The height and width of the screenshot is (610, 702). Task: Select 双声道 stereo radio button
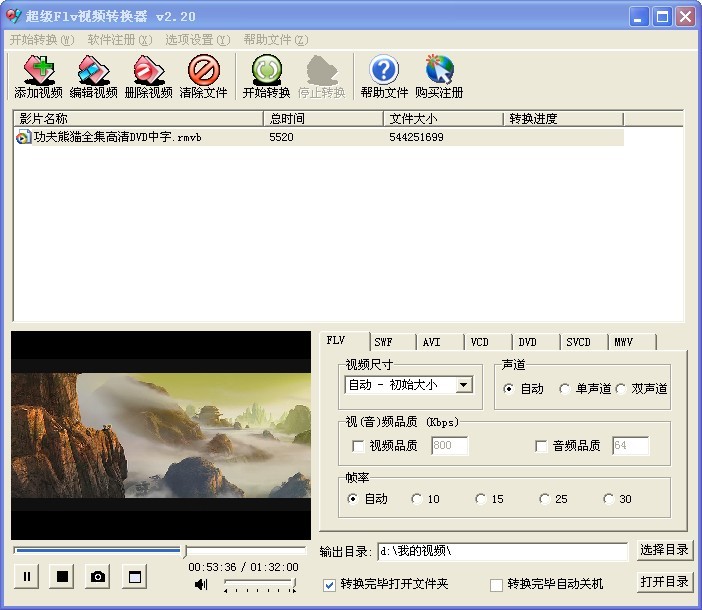621,388
